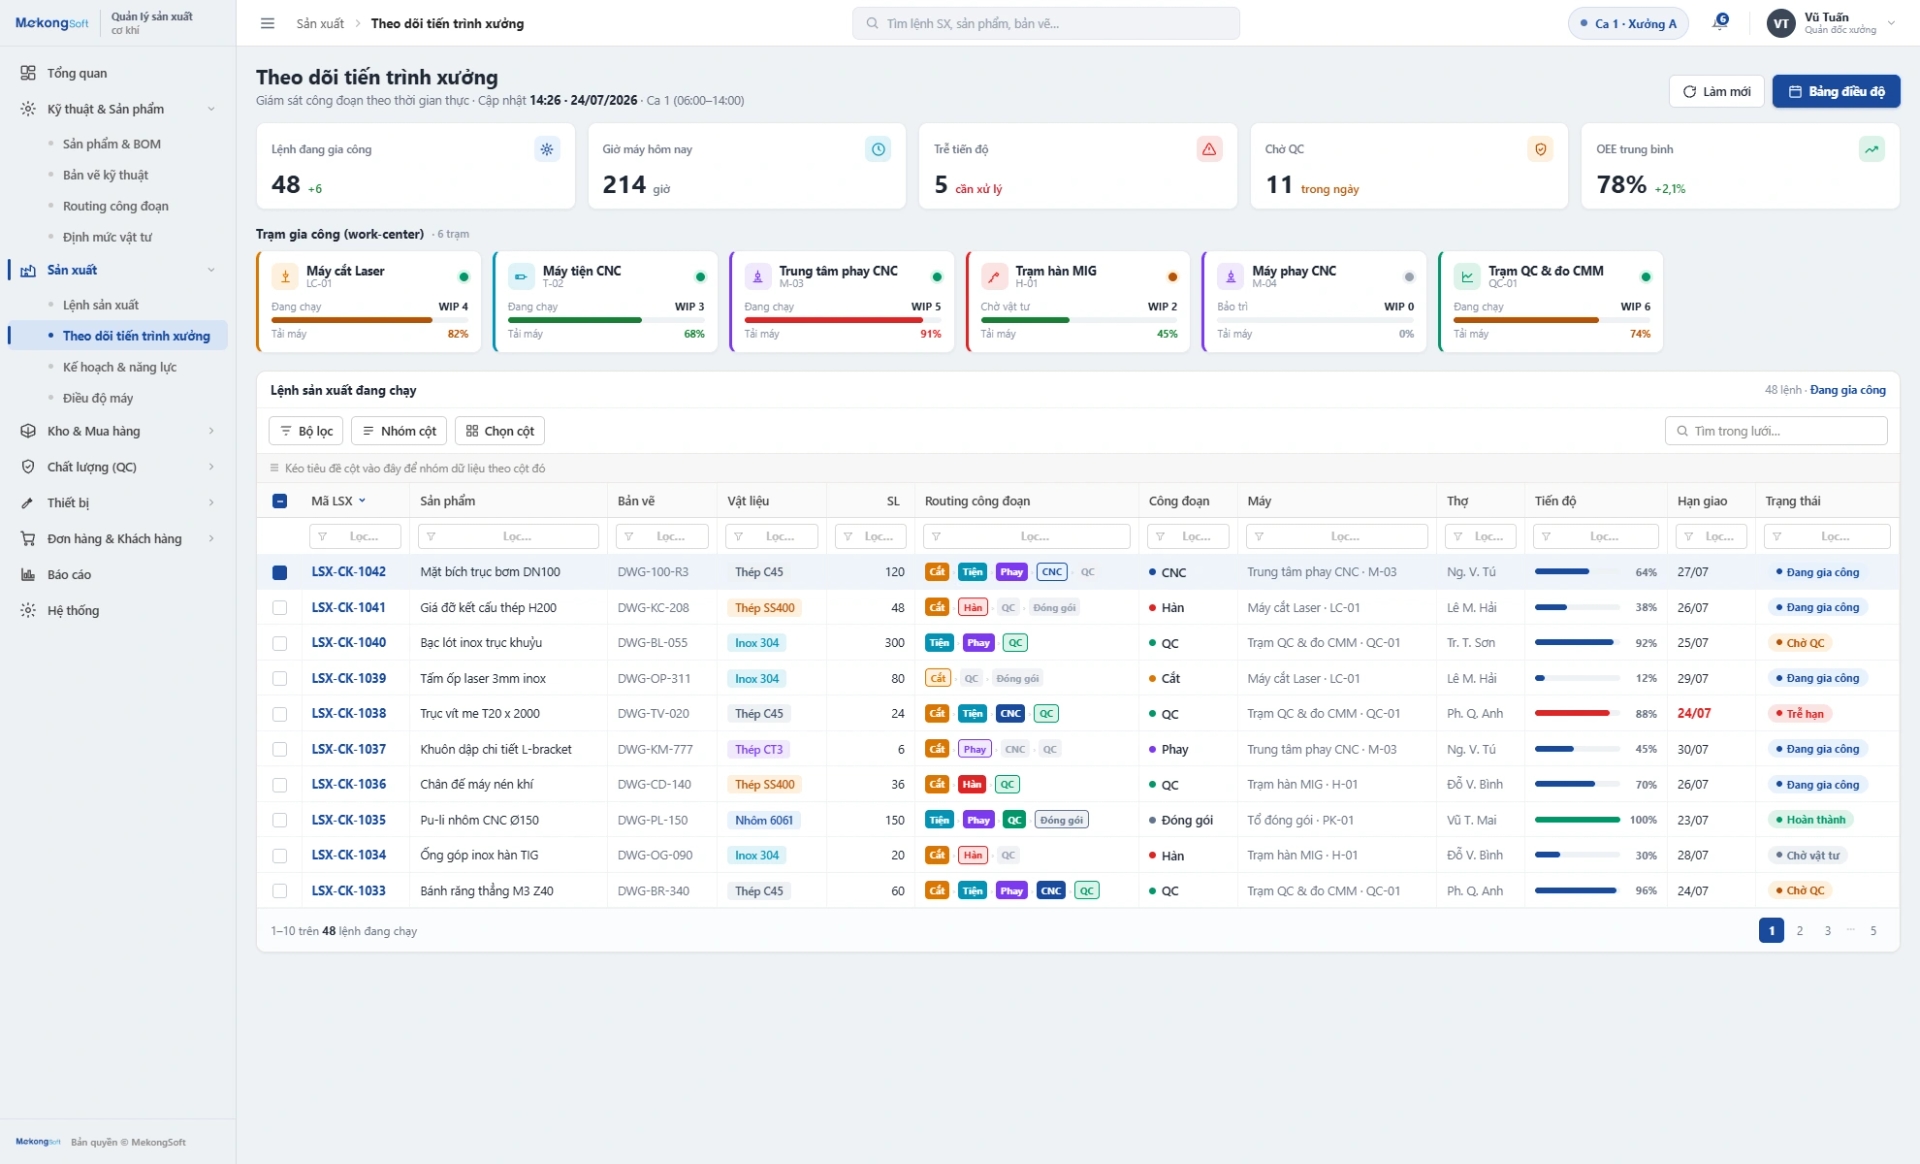This screenshot has height=1164, width=1920.
Task: Uncheck the LSX-CK-1042 row checkbox
Action: (280, 572)
